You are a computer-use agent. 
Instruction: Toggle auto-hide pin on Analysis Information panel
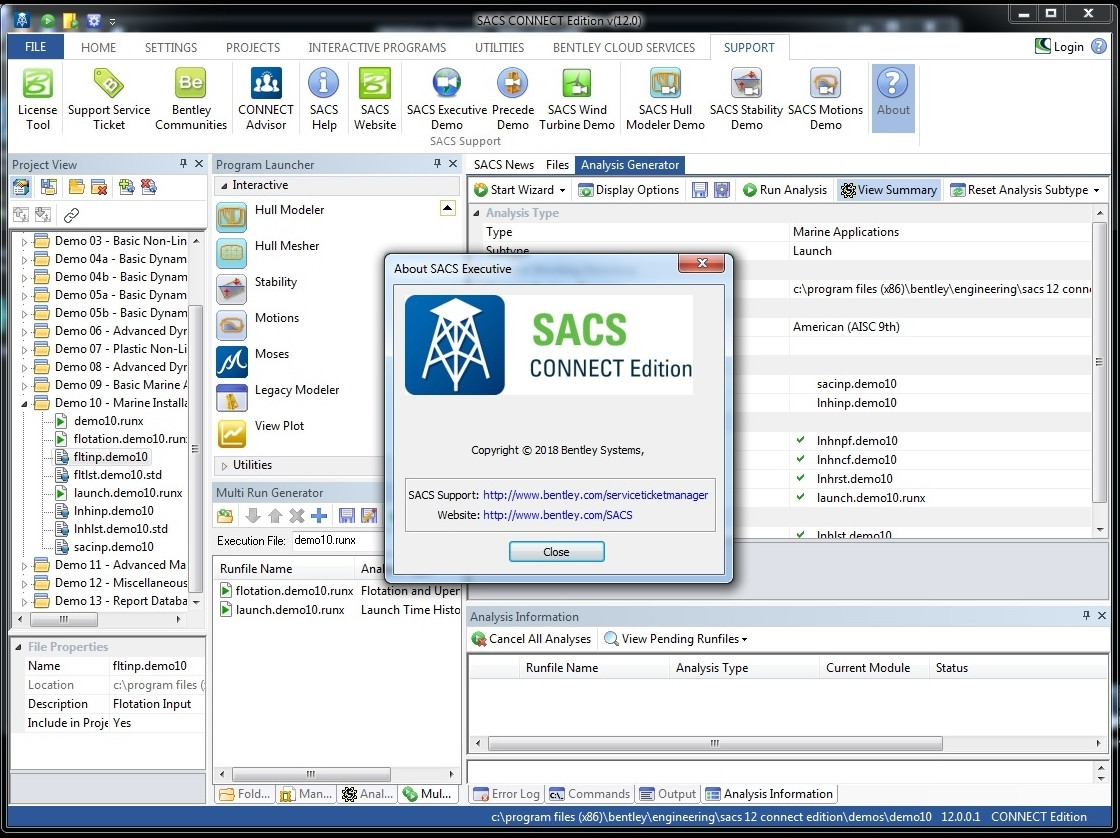[x=1086, y=615]
